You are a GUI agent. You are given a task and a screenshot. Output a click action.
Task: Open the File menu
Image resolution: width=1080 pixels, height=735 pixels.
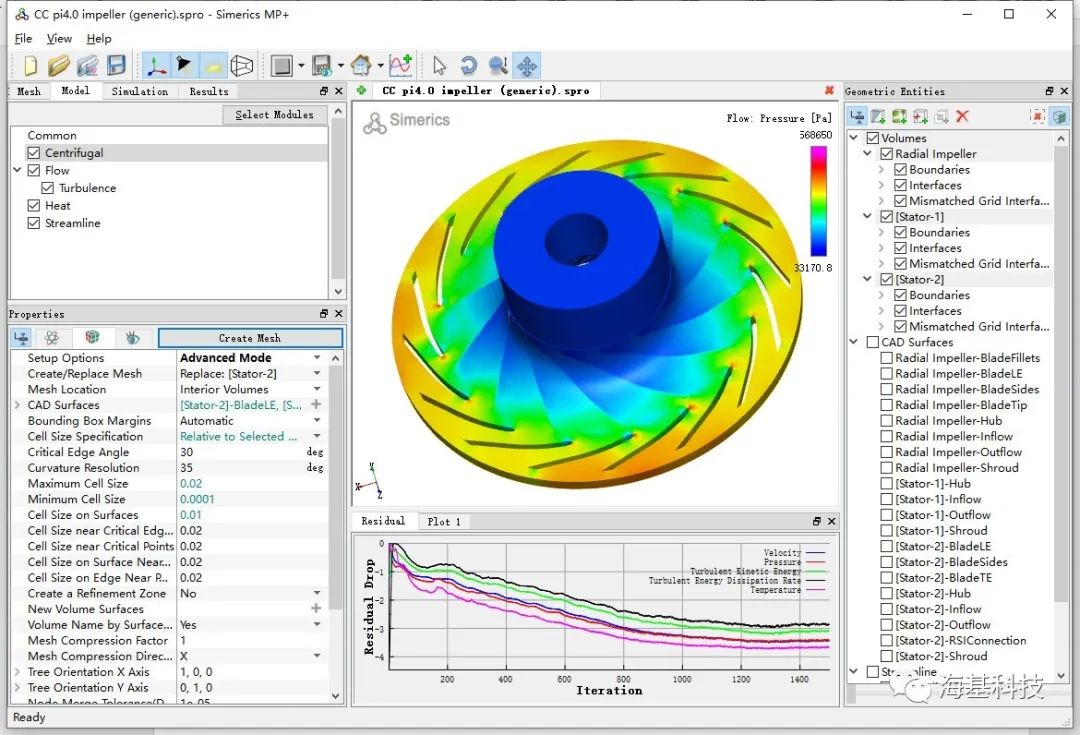point(23,39)
